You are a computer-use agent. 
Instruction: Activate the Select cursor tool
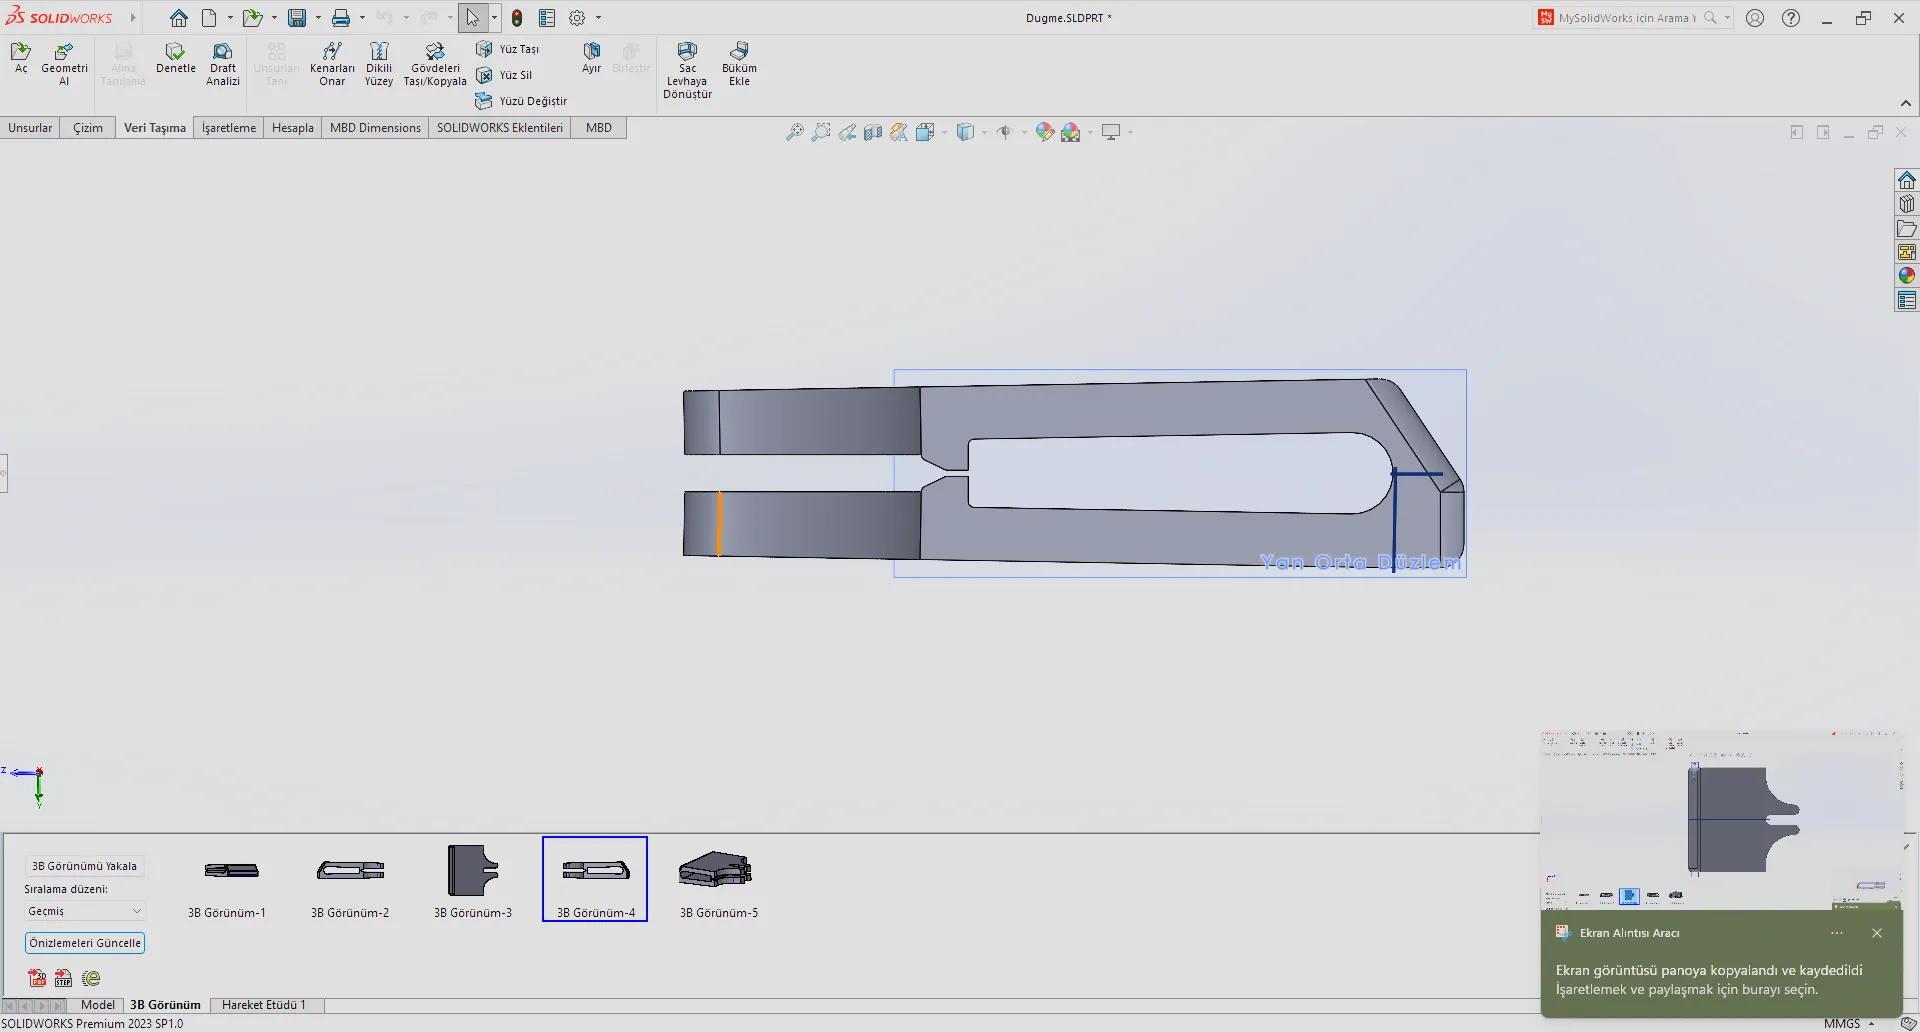click(473, 18)
